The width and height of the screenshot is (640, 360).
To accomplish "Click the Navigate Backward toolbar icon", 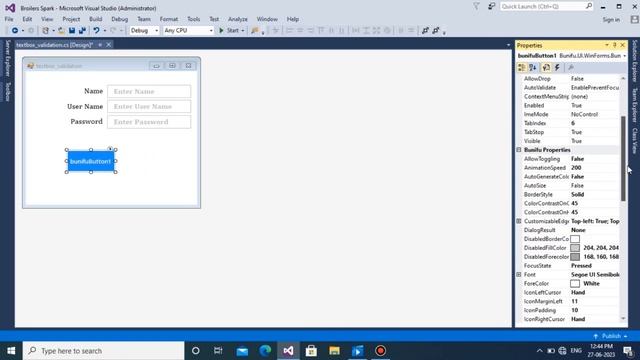I will (x=15, y=31).
